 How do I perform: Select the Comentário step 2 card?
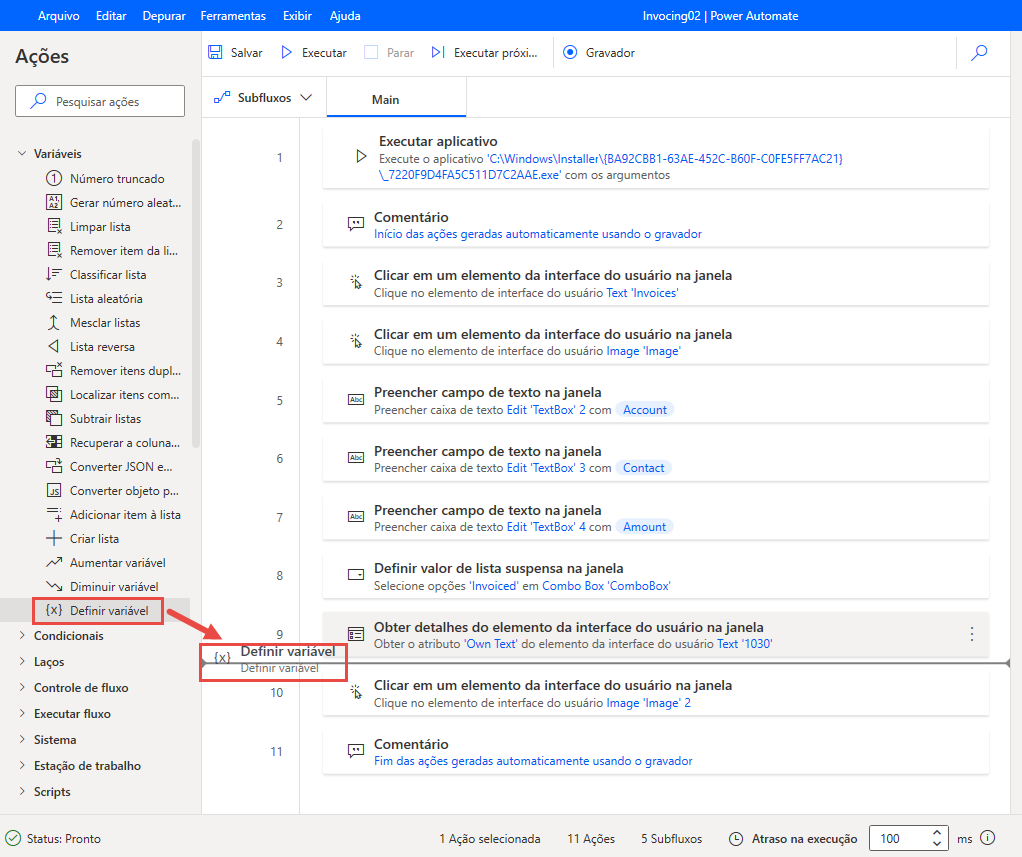656,225
